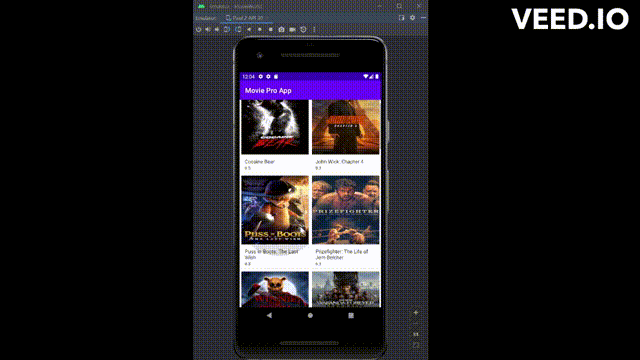Open the emulator panel settings gear

[412, 18]
